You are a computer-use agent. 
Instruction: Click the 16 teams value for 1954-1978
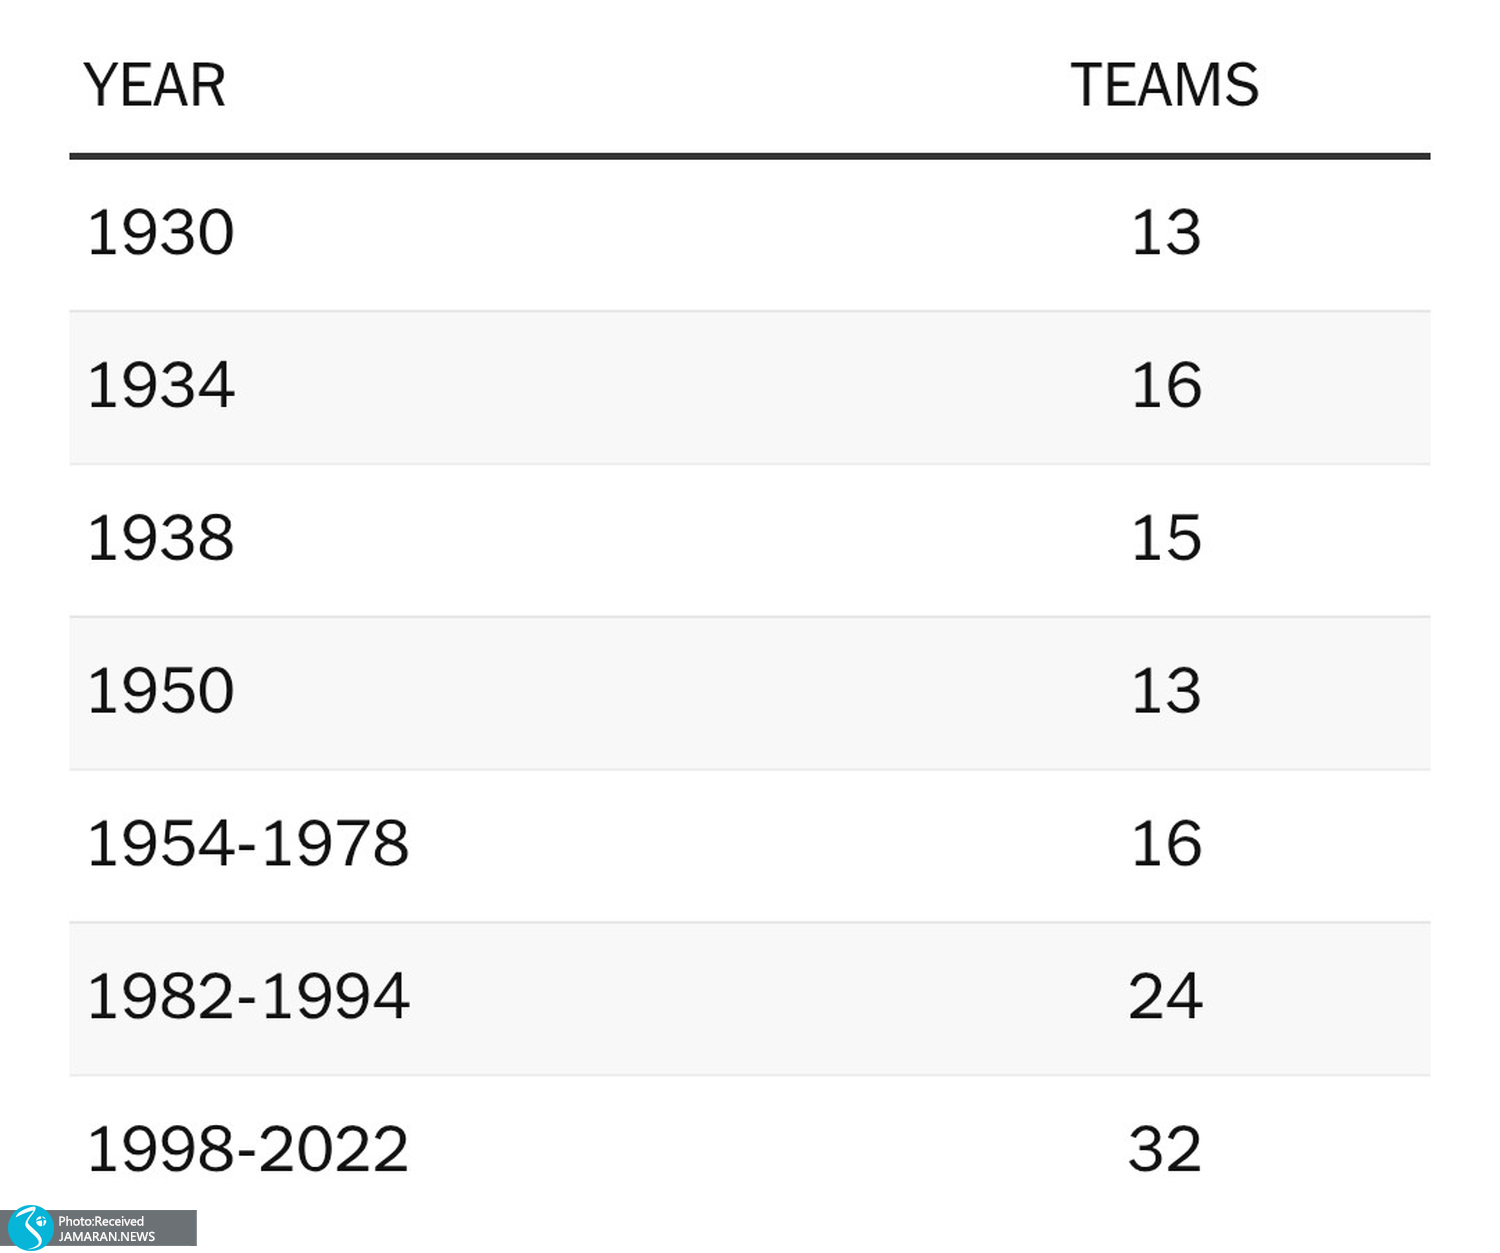click(x=1166, y=844)
